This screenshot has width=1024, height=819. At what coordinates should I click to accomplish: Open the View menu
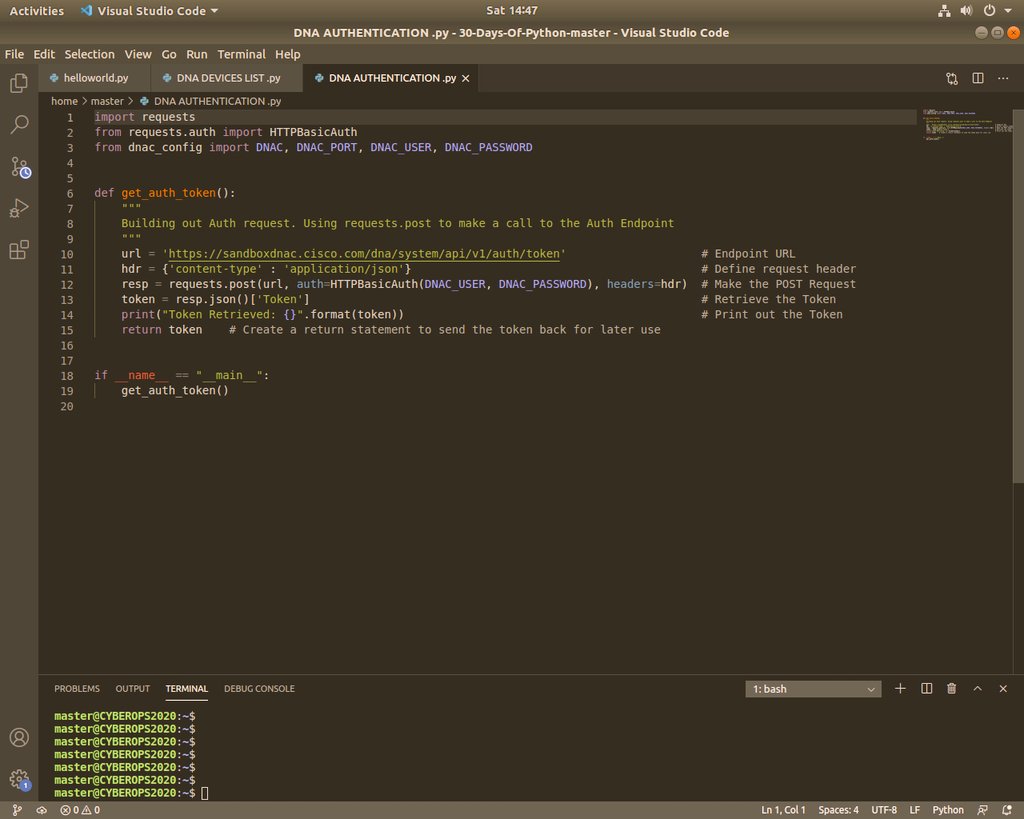[x=138, y=54]
